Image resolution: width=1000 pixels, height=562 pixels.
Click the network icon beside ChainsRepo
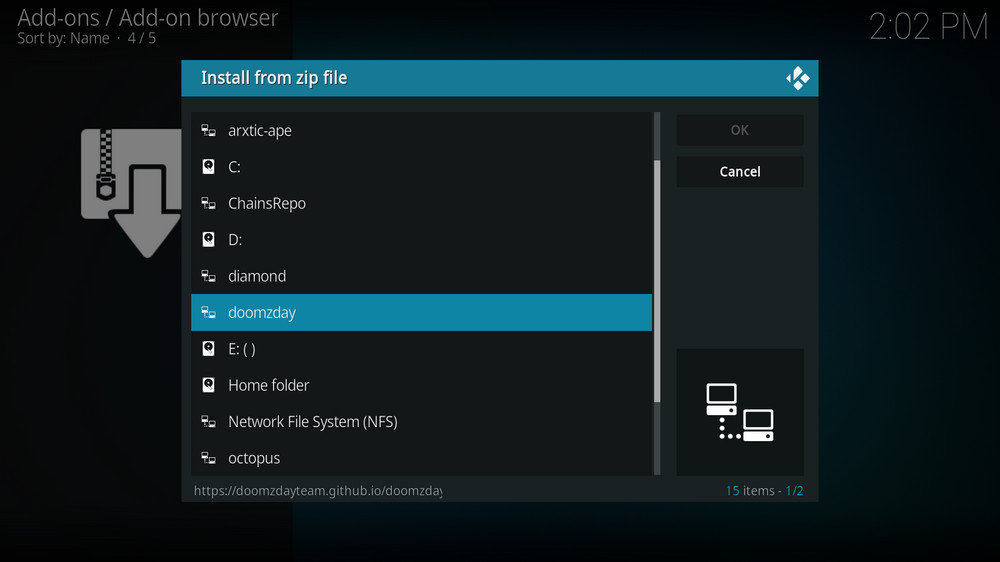click(208, 204)
